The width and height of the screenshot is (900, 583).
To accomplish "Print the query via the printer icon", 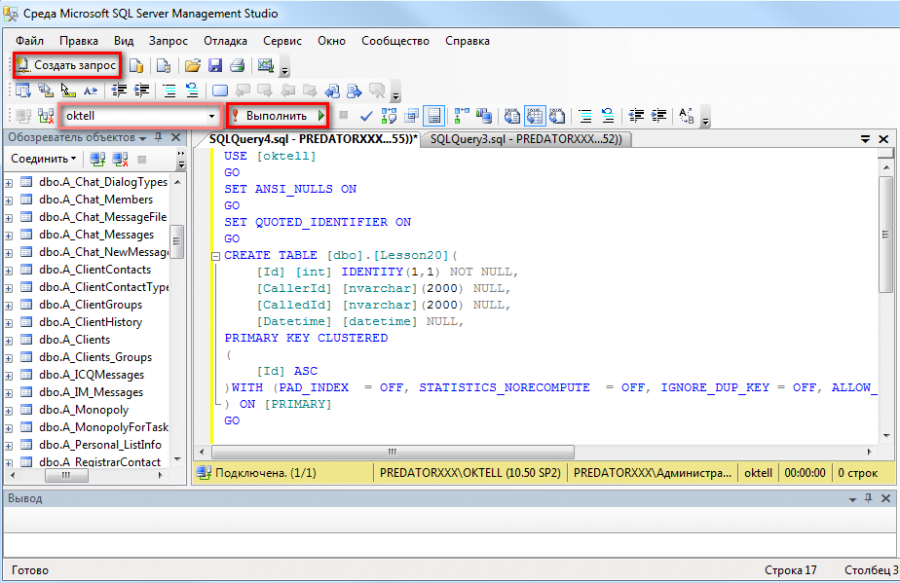I will [240, 64].
